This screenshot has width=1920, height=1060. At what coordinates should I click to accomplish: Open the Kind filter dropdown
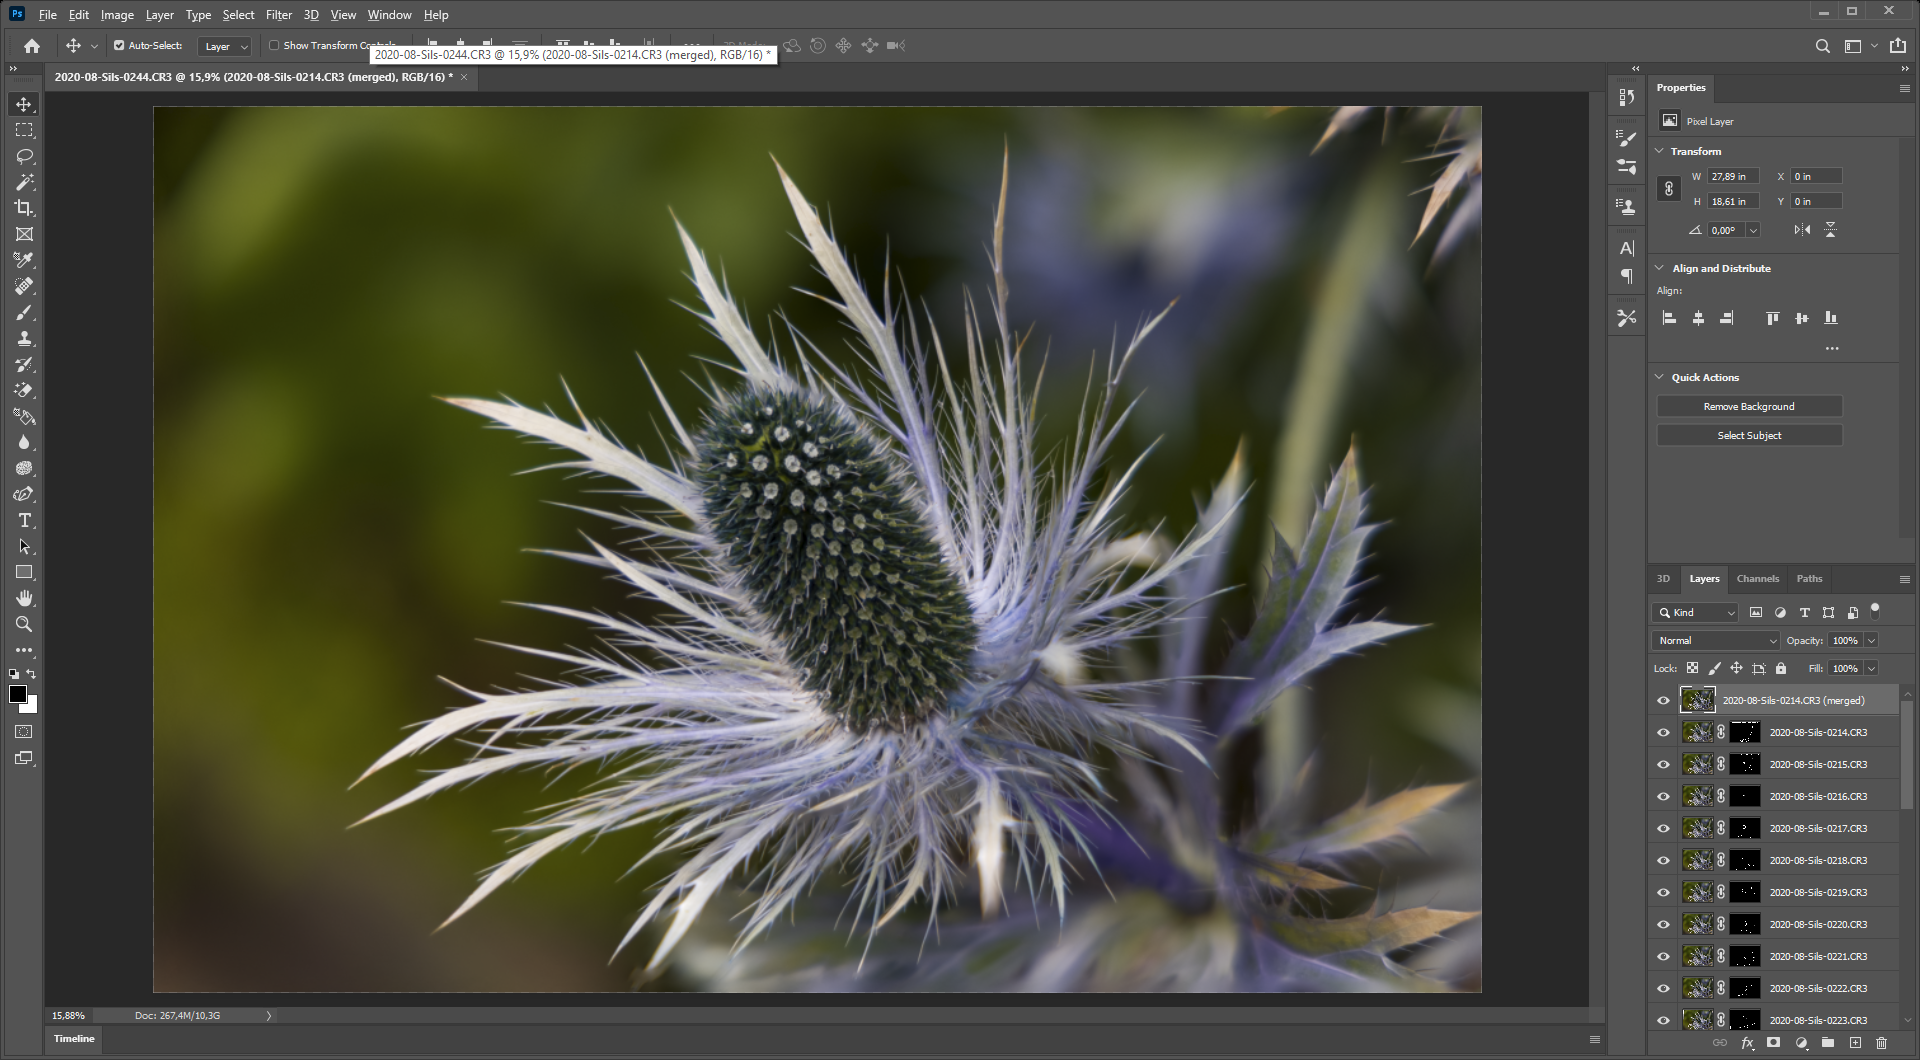(x=1696, y=613)
